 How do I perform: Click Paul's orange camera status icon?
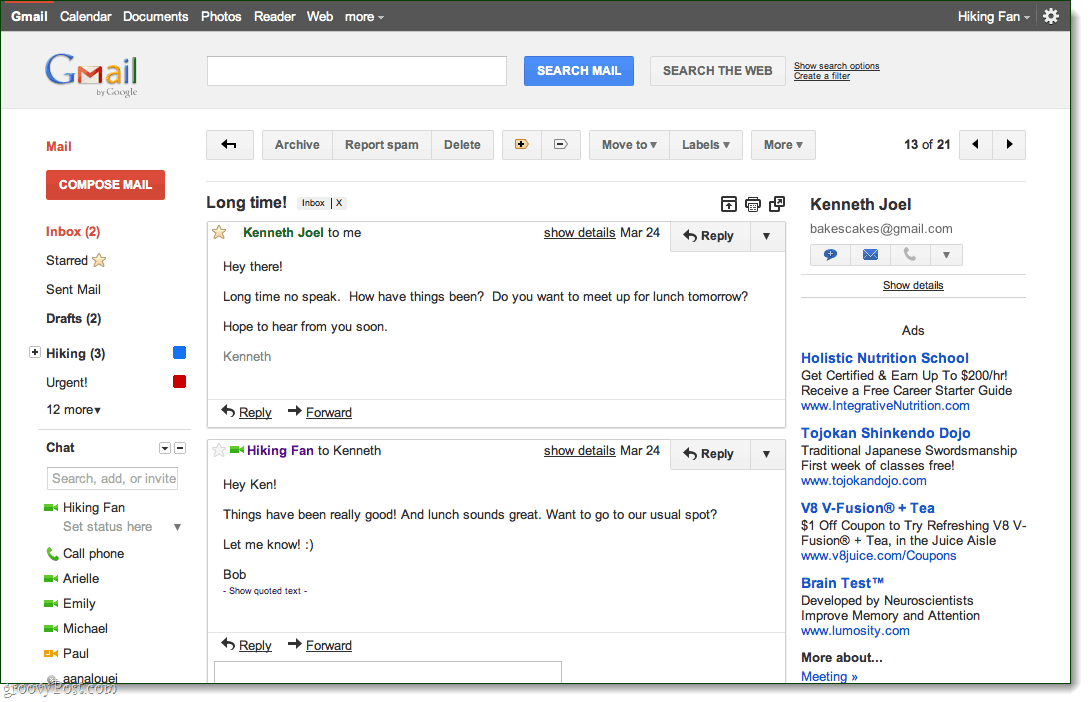51,653
